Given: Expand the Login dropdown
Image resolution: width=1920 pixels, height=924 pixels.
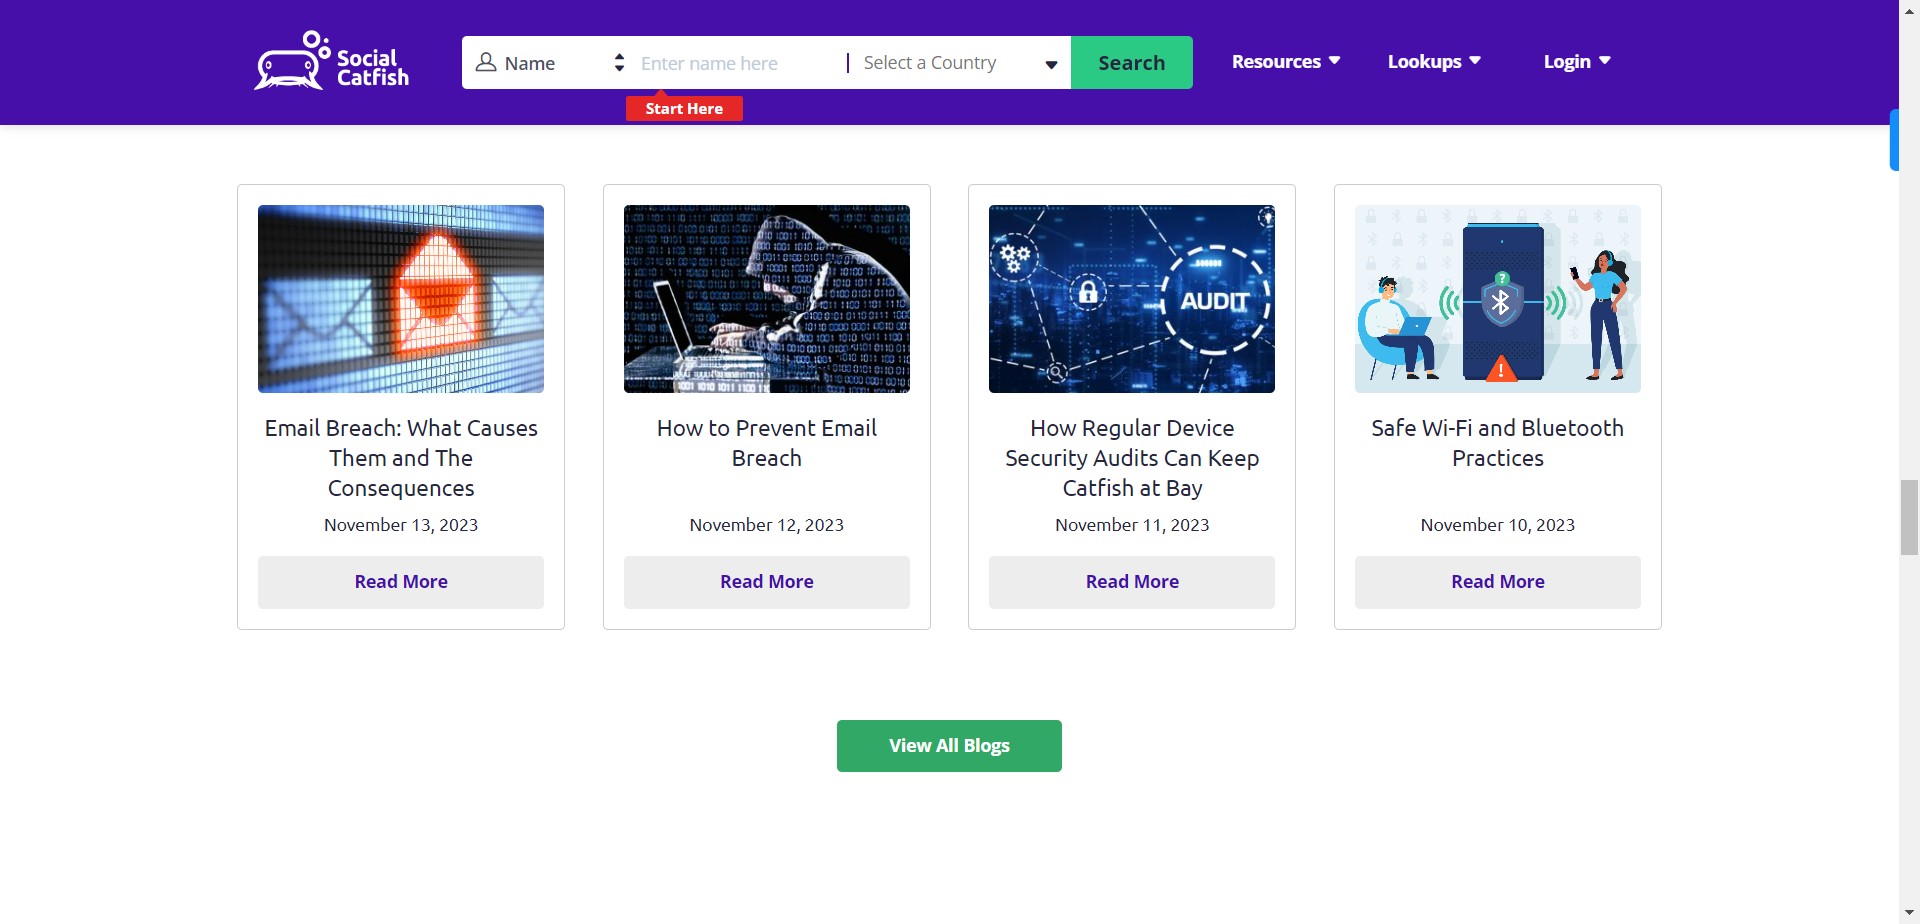Looking at the screenshot, I should coord(1576,61).
